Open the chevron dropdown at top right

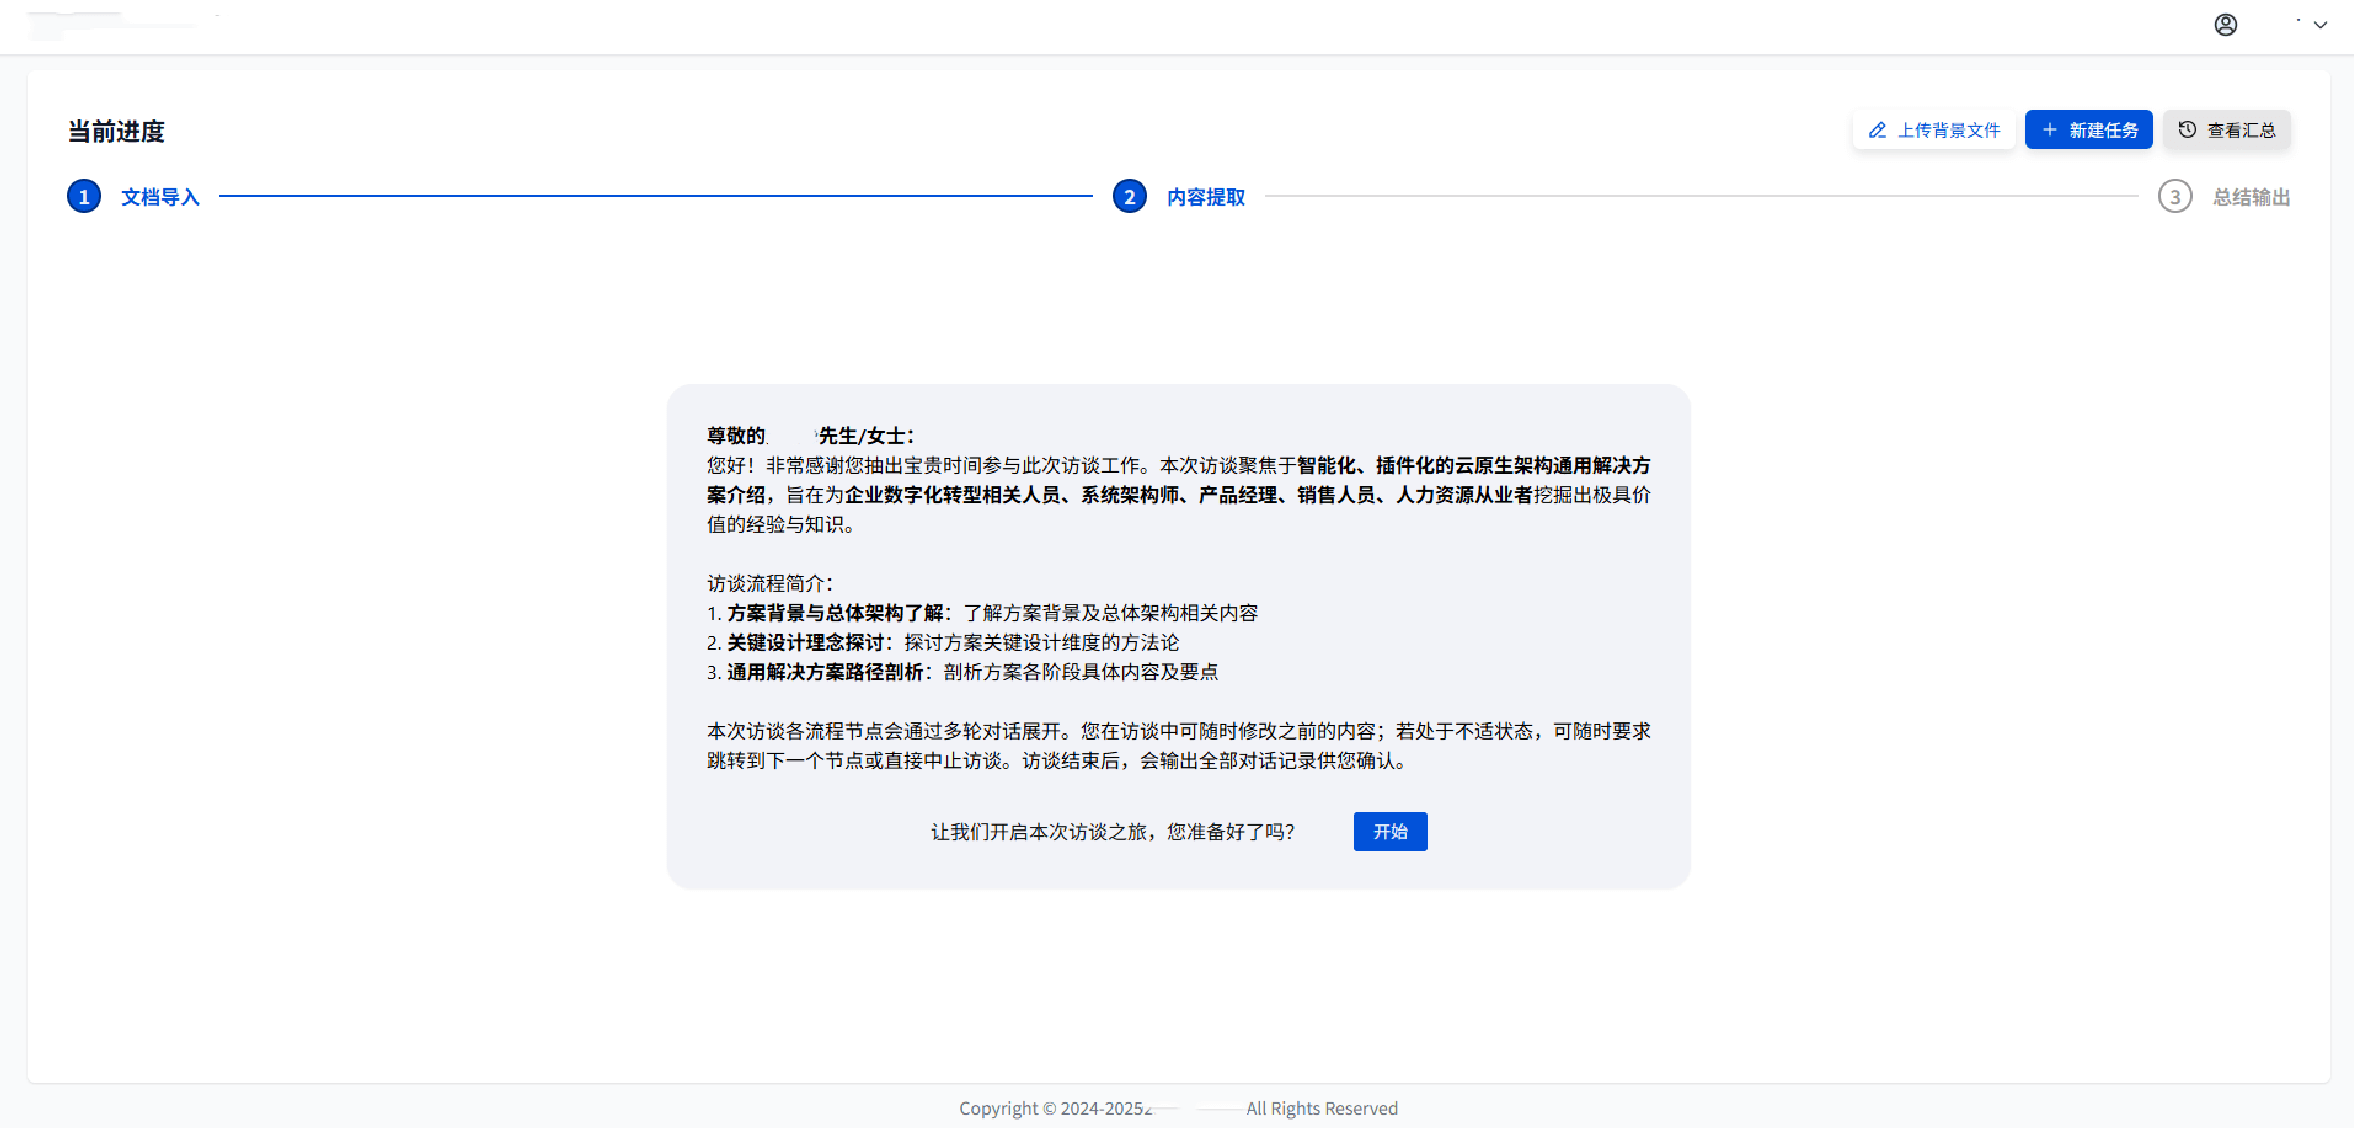click(x=2318, y=25)
